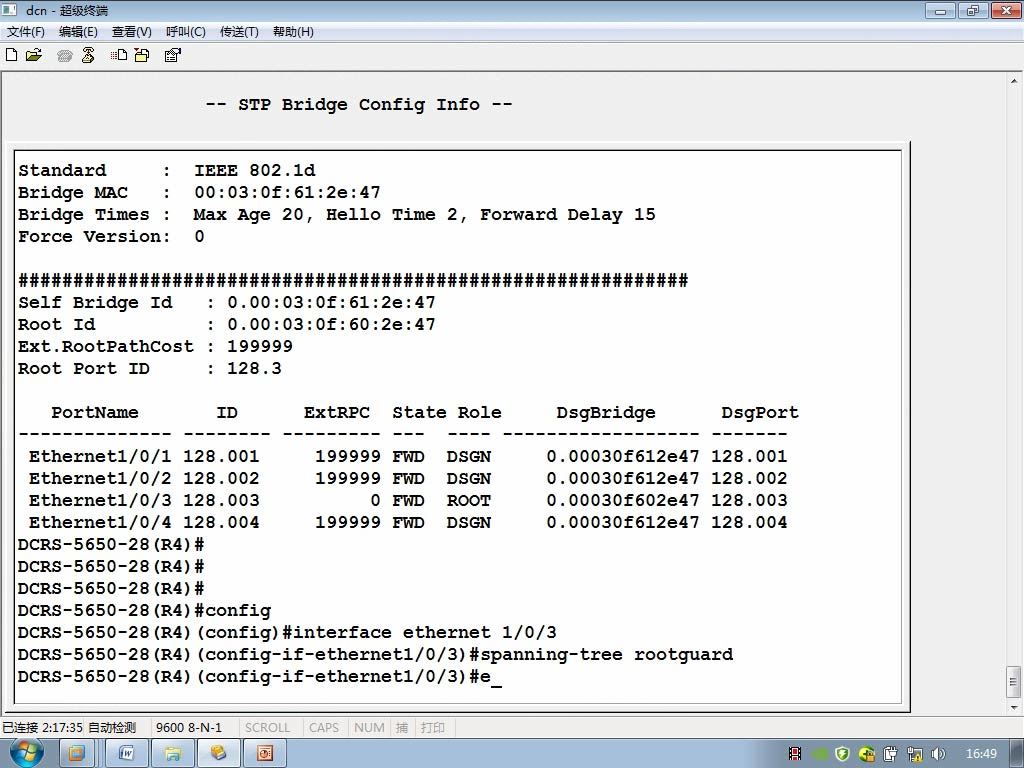Click the vertical scrollbar thumb
This screenshot has height=768, width=1024.
(x=1014, y=682)
